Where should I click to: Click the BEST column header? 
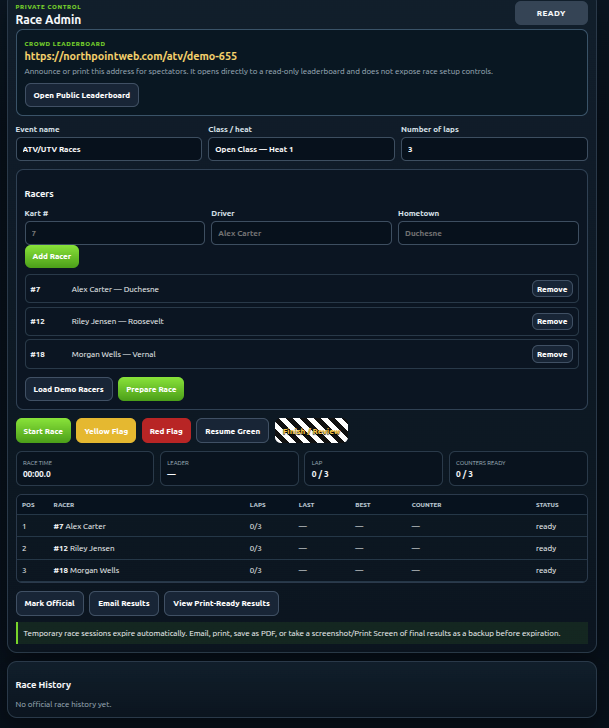coord(363,505)
